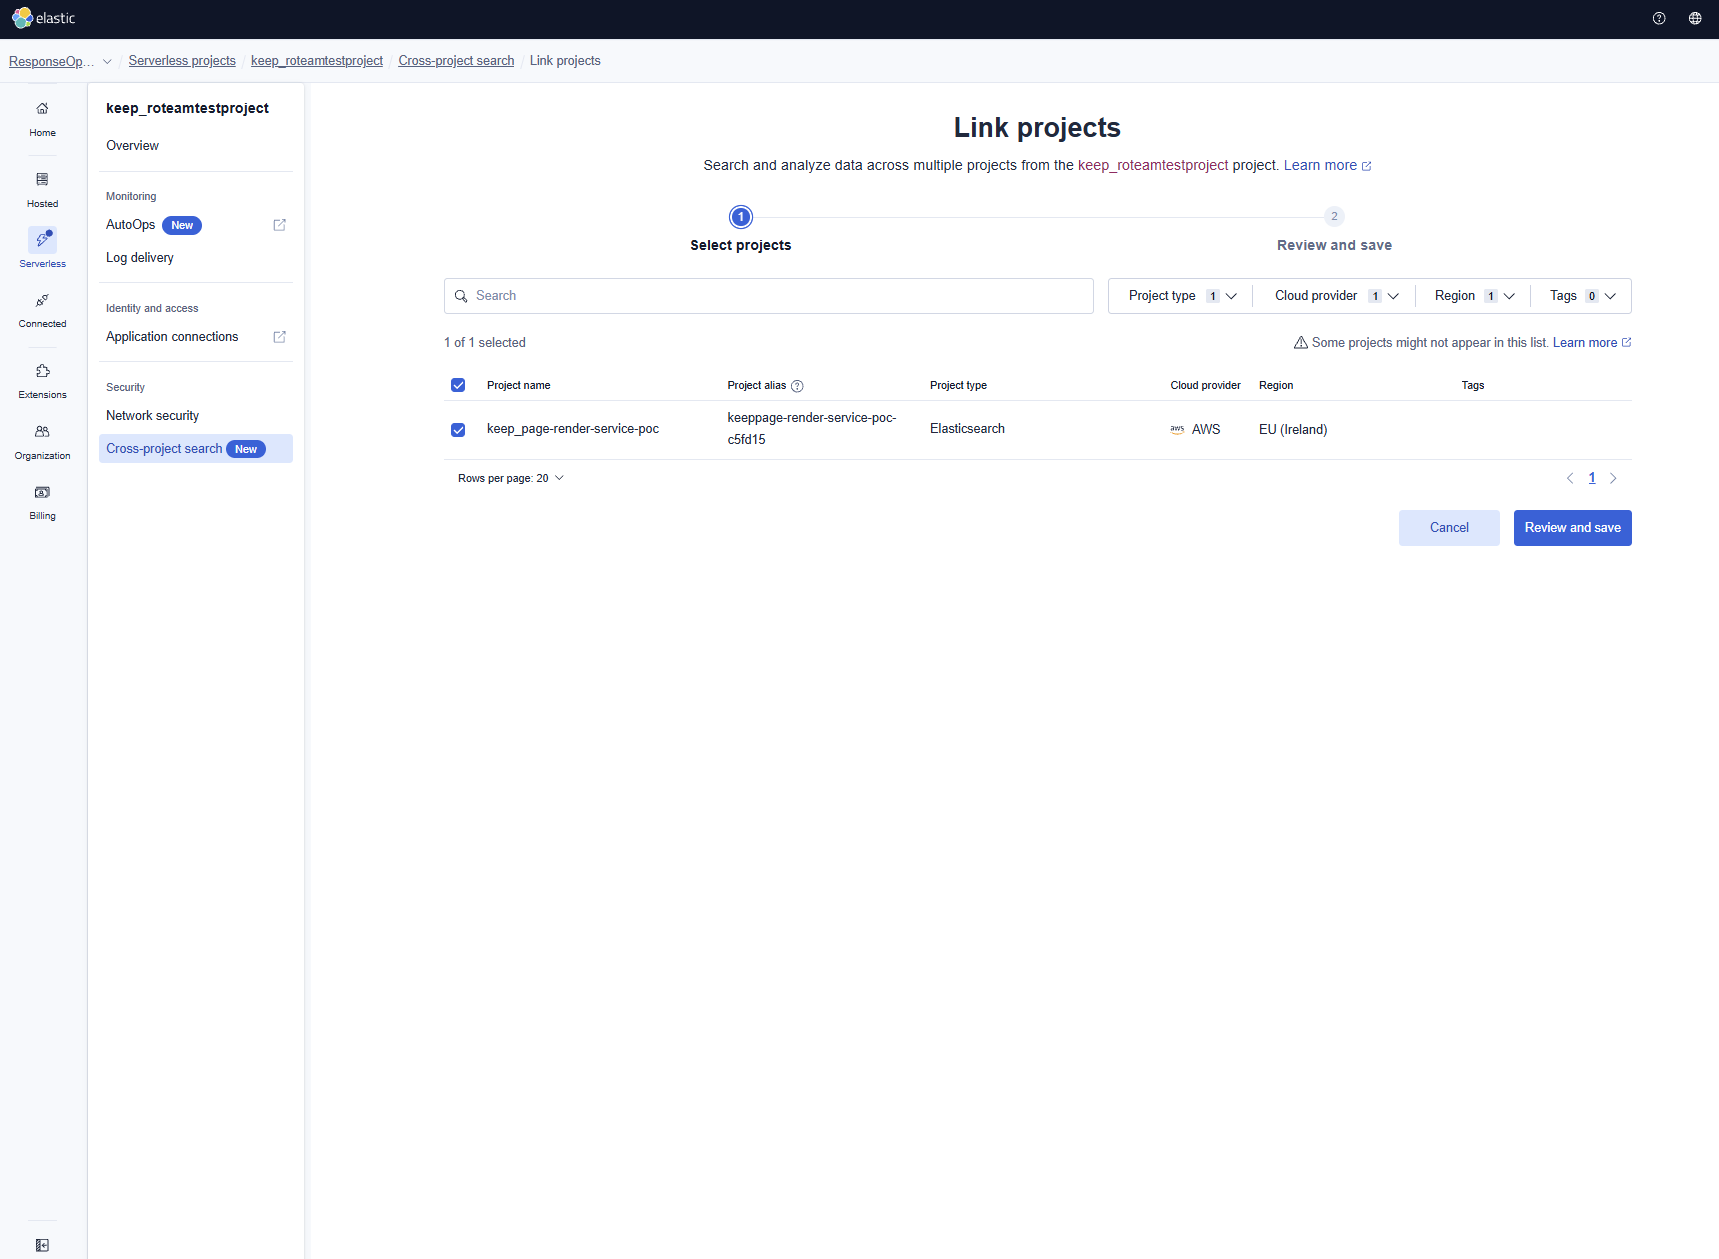Screen dimensions: 1719x1259
Task: Open Billing in the sidebar
Action: tap(42, 502)
